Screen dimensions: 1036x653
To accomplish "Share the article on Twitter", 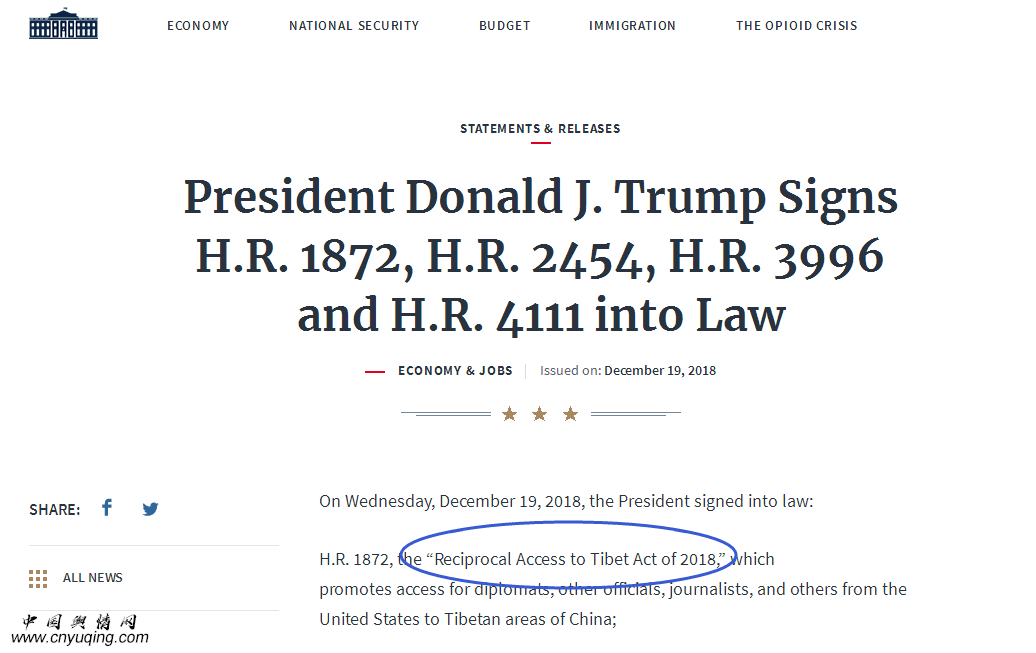I will (x=151, y=509).
